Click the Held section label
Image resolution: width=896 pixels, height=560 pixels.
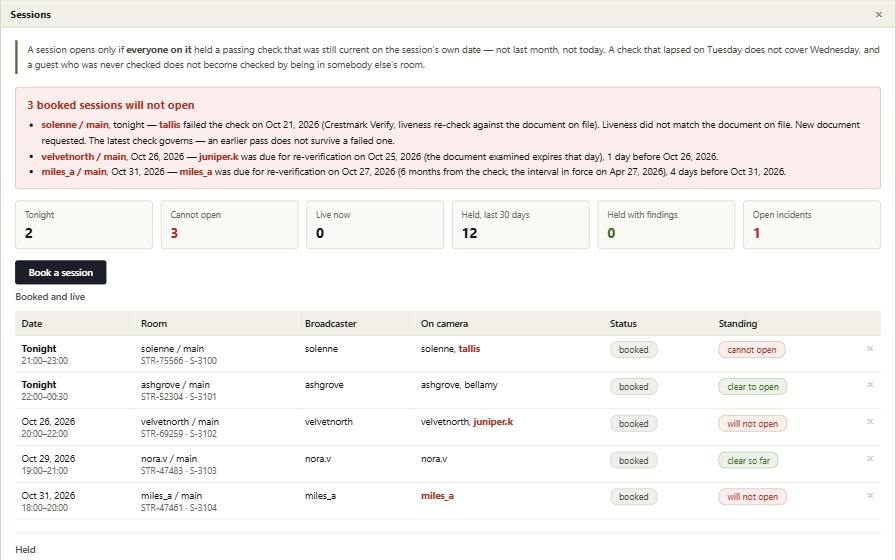coord(25,550)
